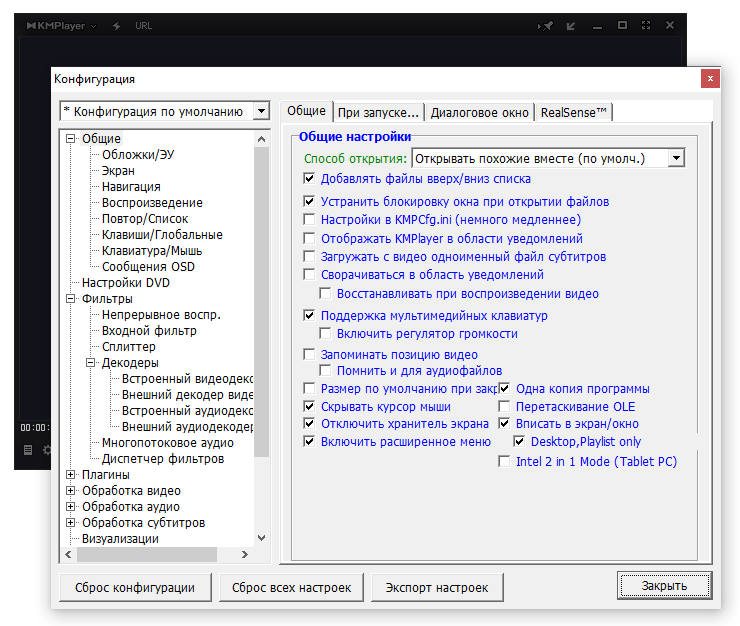Image resolution: width=740 pixels, height=626 pixels.
Task: Uncheck Добавлять файлы вверх/вниз списка
Action: pyautogui.click(x=309, y=178)
